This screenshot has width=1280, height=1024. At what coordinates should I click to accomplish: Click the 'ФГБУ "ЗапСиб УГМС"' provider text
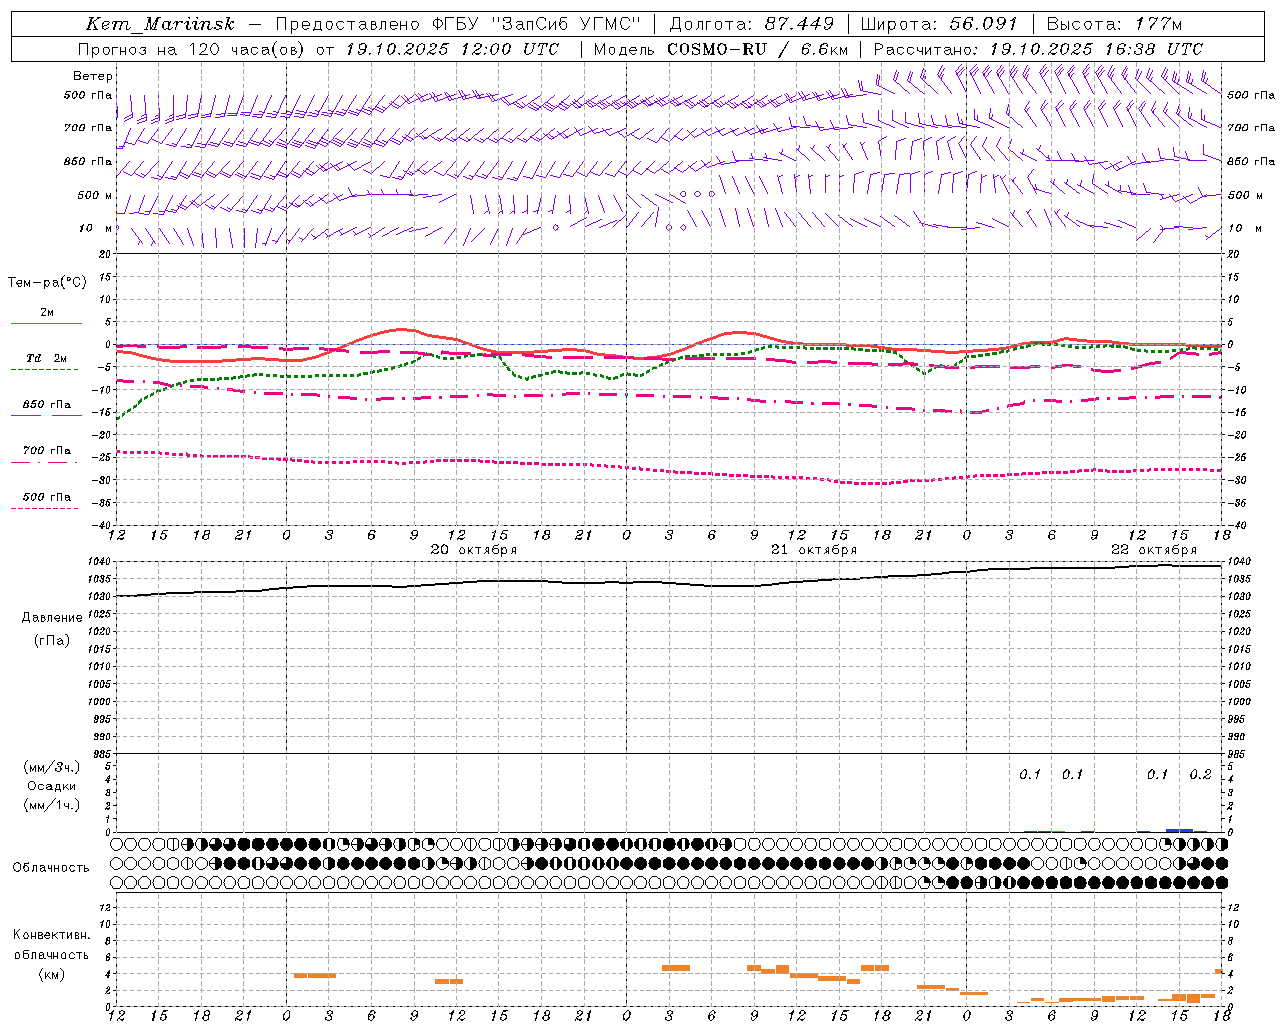535,24
